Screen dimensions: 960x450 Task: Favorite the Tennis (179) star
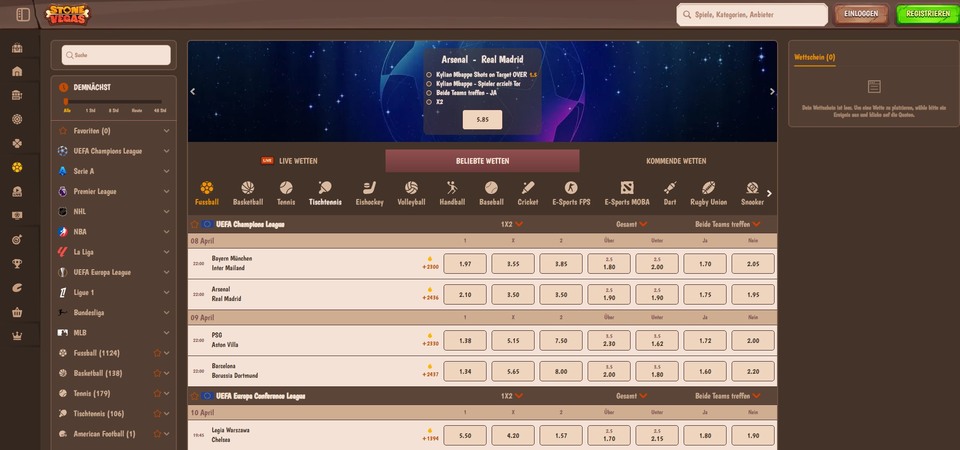(157, 394)
